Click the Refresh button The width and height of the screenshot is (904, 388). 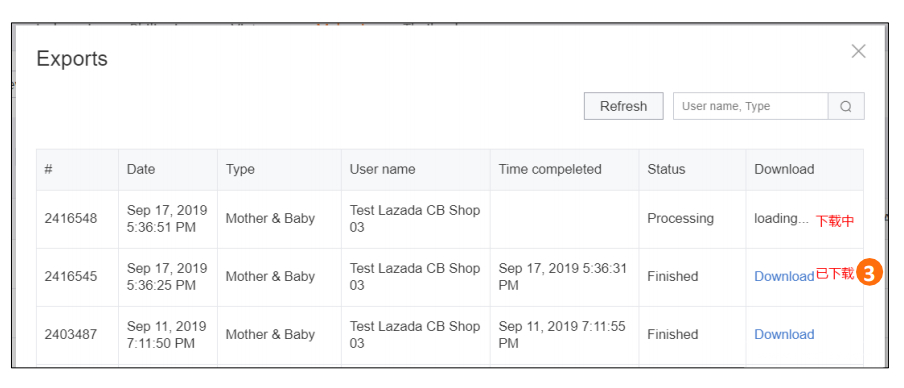click(623, 106)
